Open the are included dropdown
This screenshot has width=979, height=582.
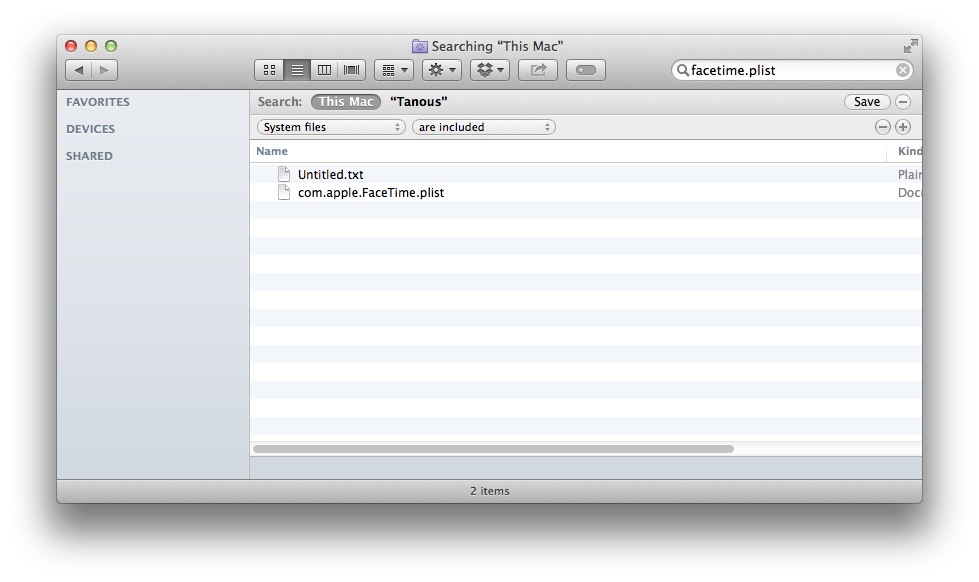(x=484, y=127)
